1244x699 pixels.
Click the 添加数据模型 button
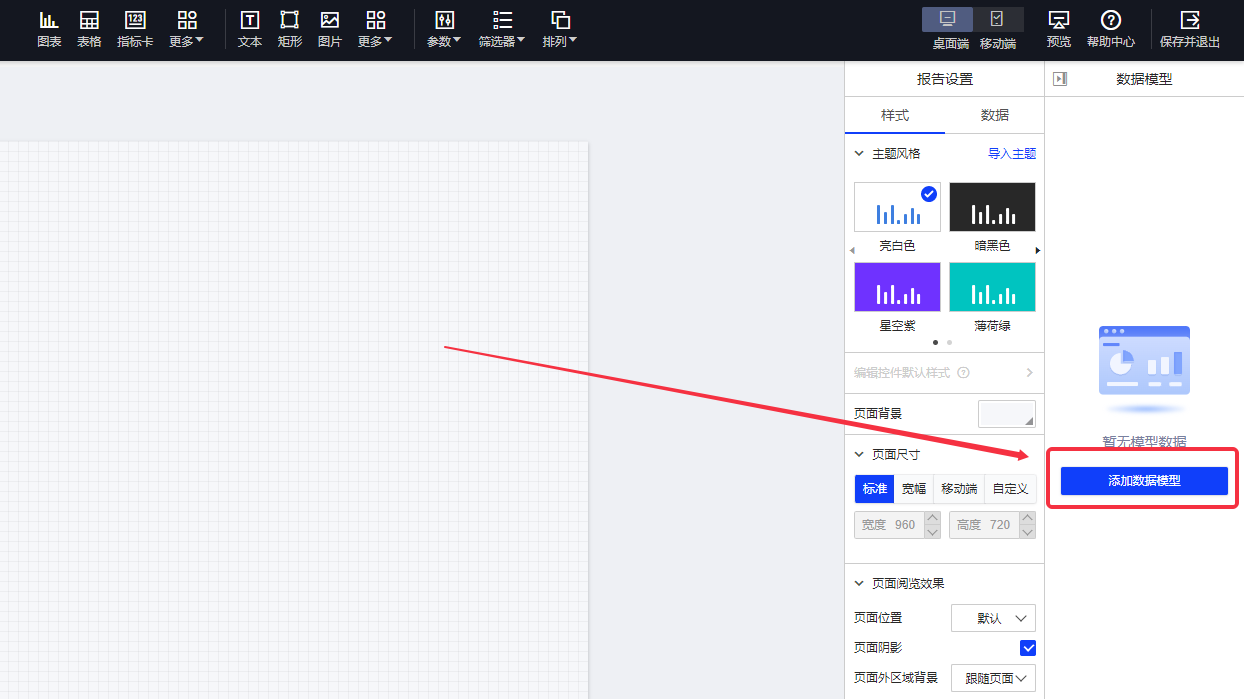(1144, 481)
